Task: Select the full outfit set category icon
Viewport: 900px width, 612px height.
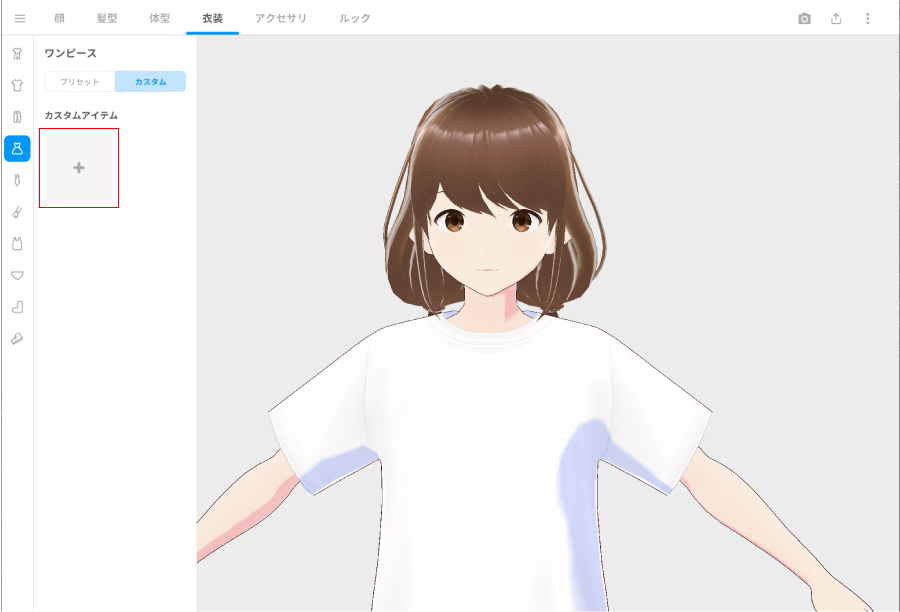Action: pyautogui.click(x=17, y=54)
